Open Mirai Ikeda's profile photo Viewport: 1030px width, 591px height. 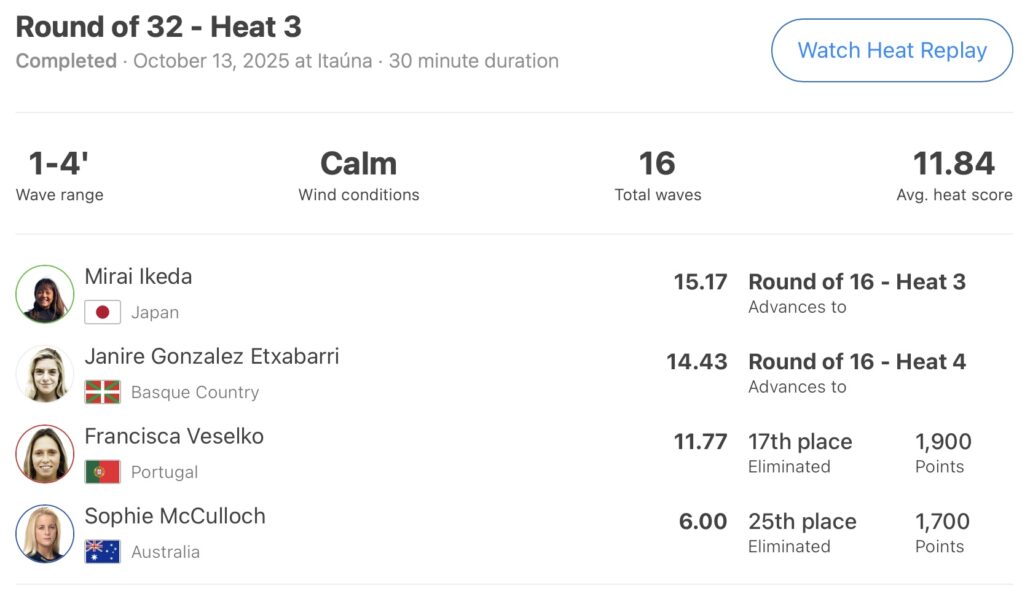pyautogui.click(x=45, y=294)
